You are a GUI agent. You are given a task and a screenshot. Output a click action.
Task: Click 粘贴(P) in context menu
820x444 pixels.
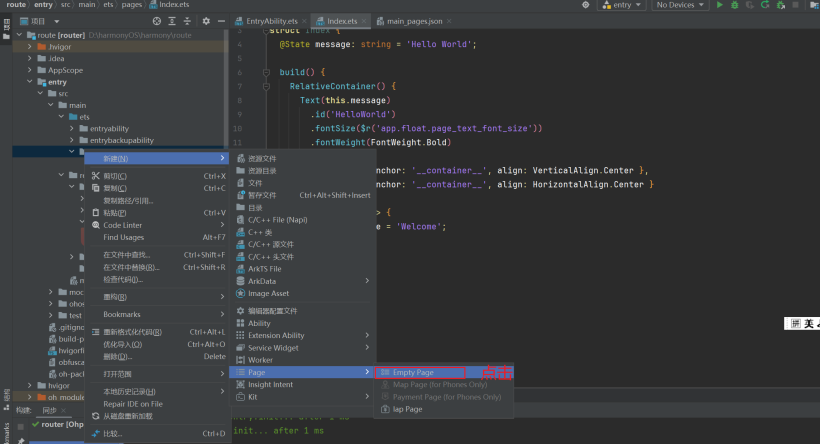point(157,213)
